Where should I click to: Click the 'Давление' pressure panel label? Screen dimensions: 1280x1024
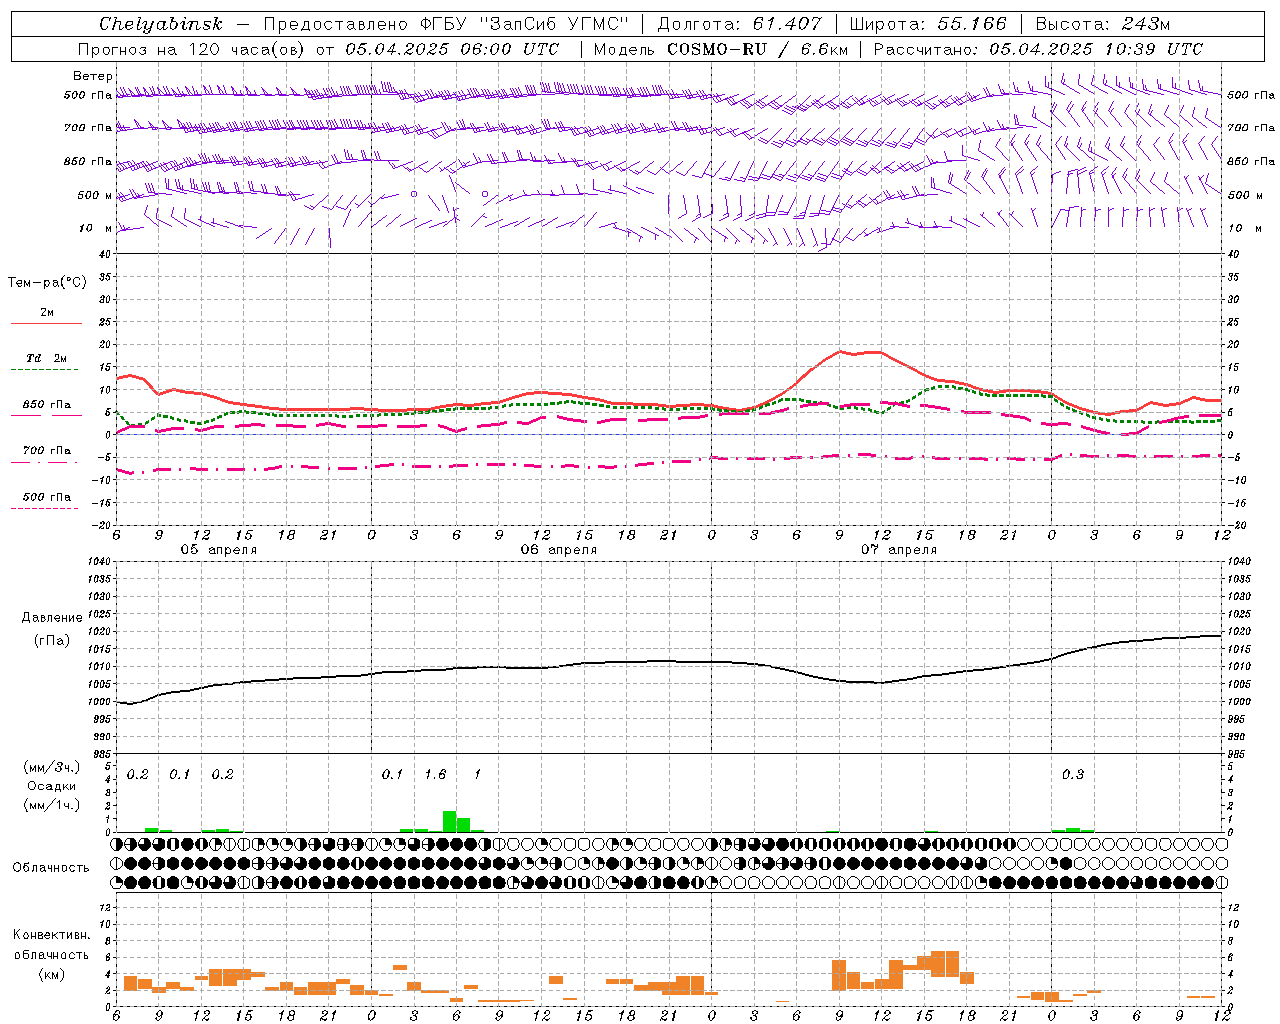pyautogui.click(x=52, y=618)
